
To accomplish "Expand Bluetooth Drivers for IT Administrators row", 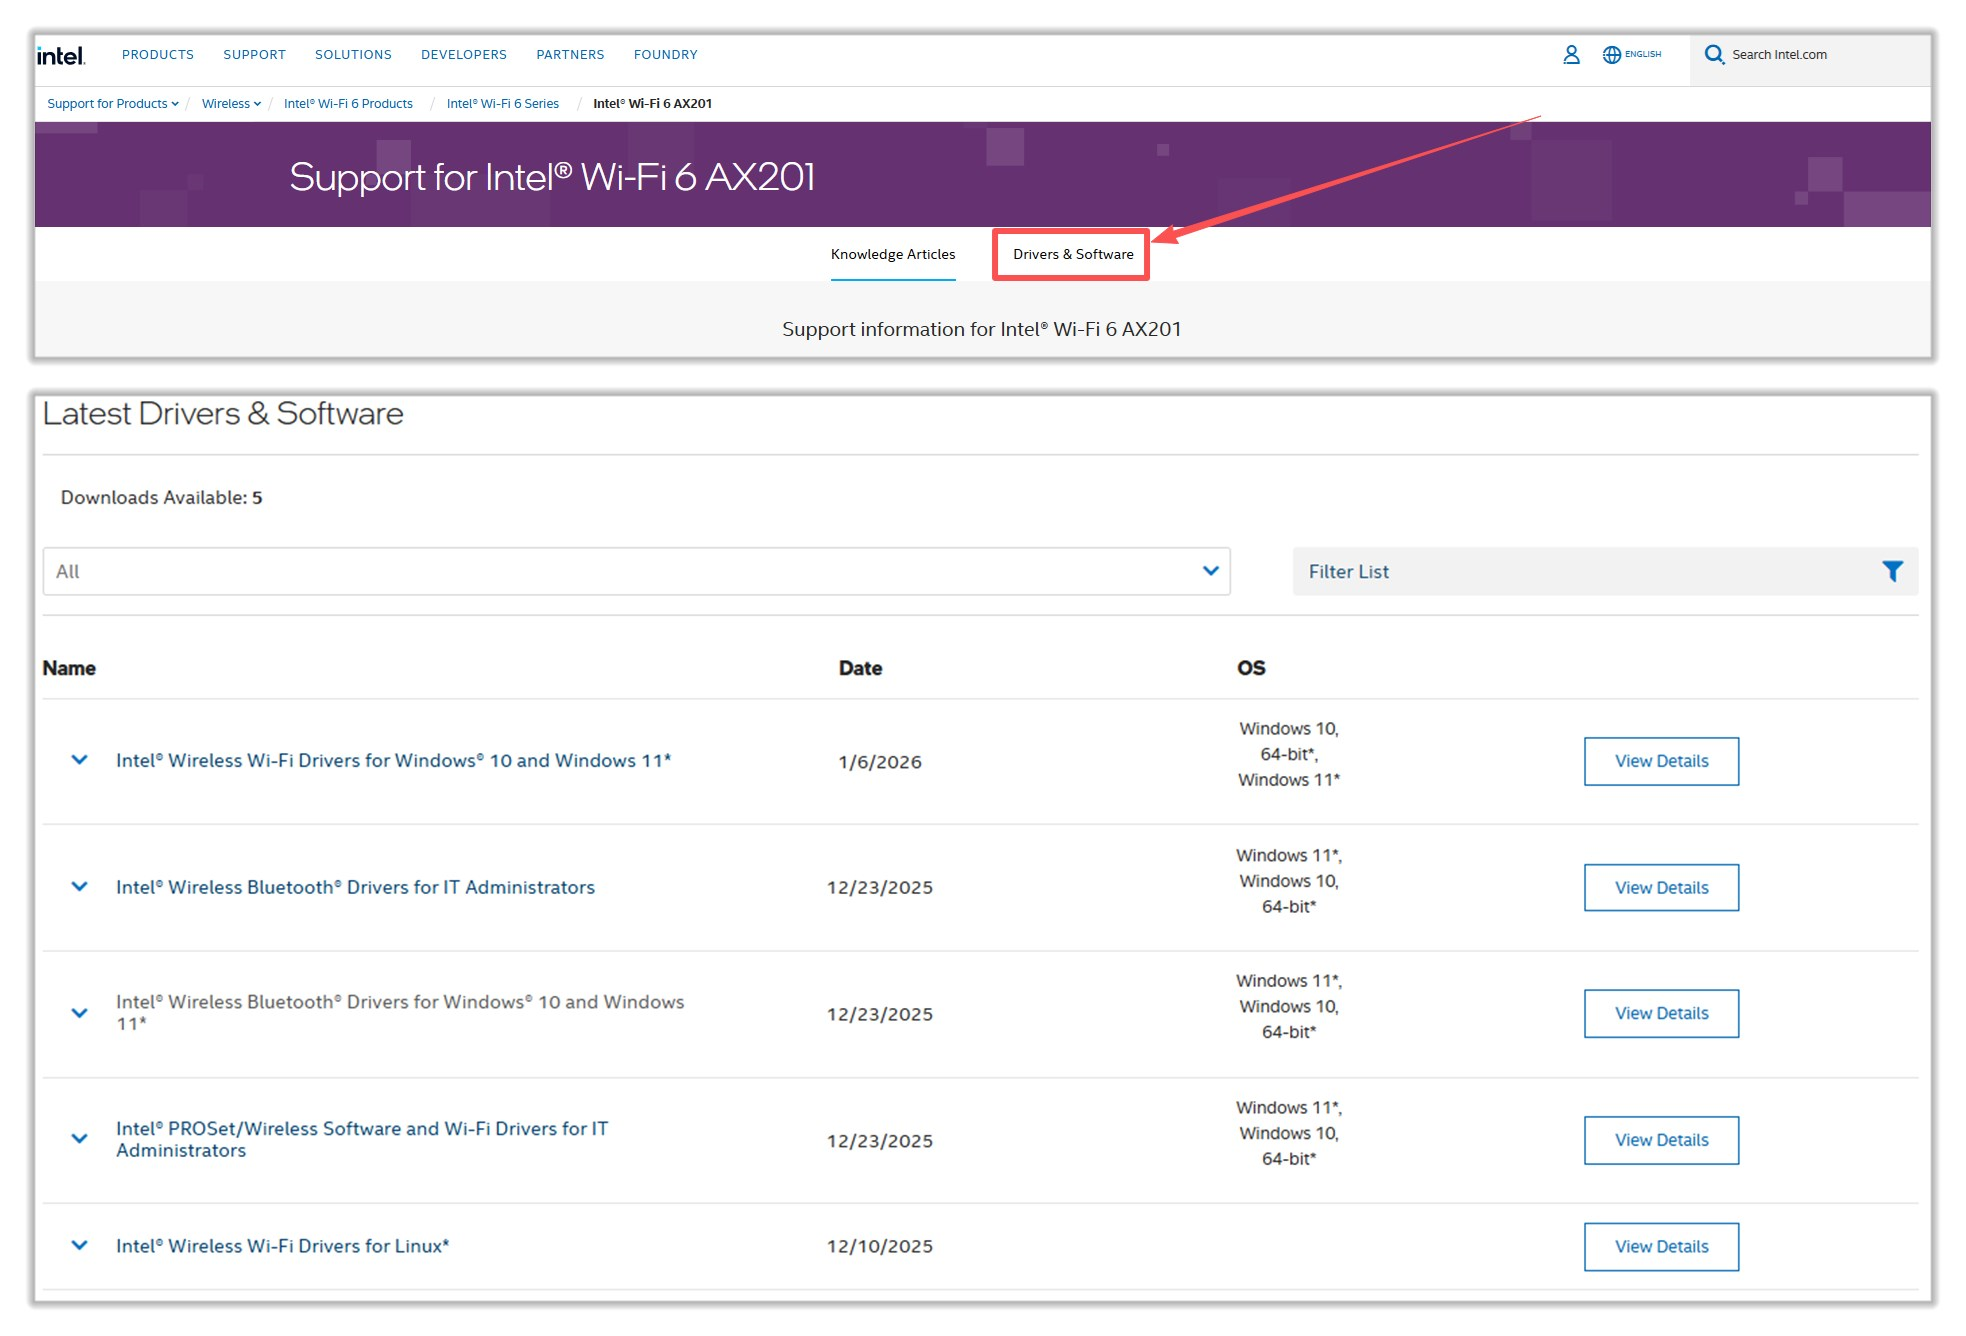I will click(80, 887).
